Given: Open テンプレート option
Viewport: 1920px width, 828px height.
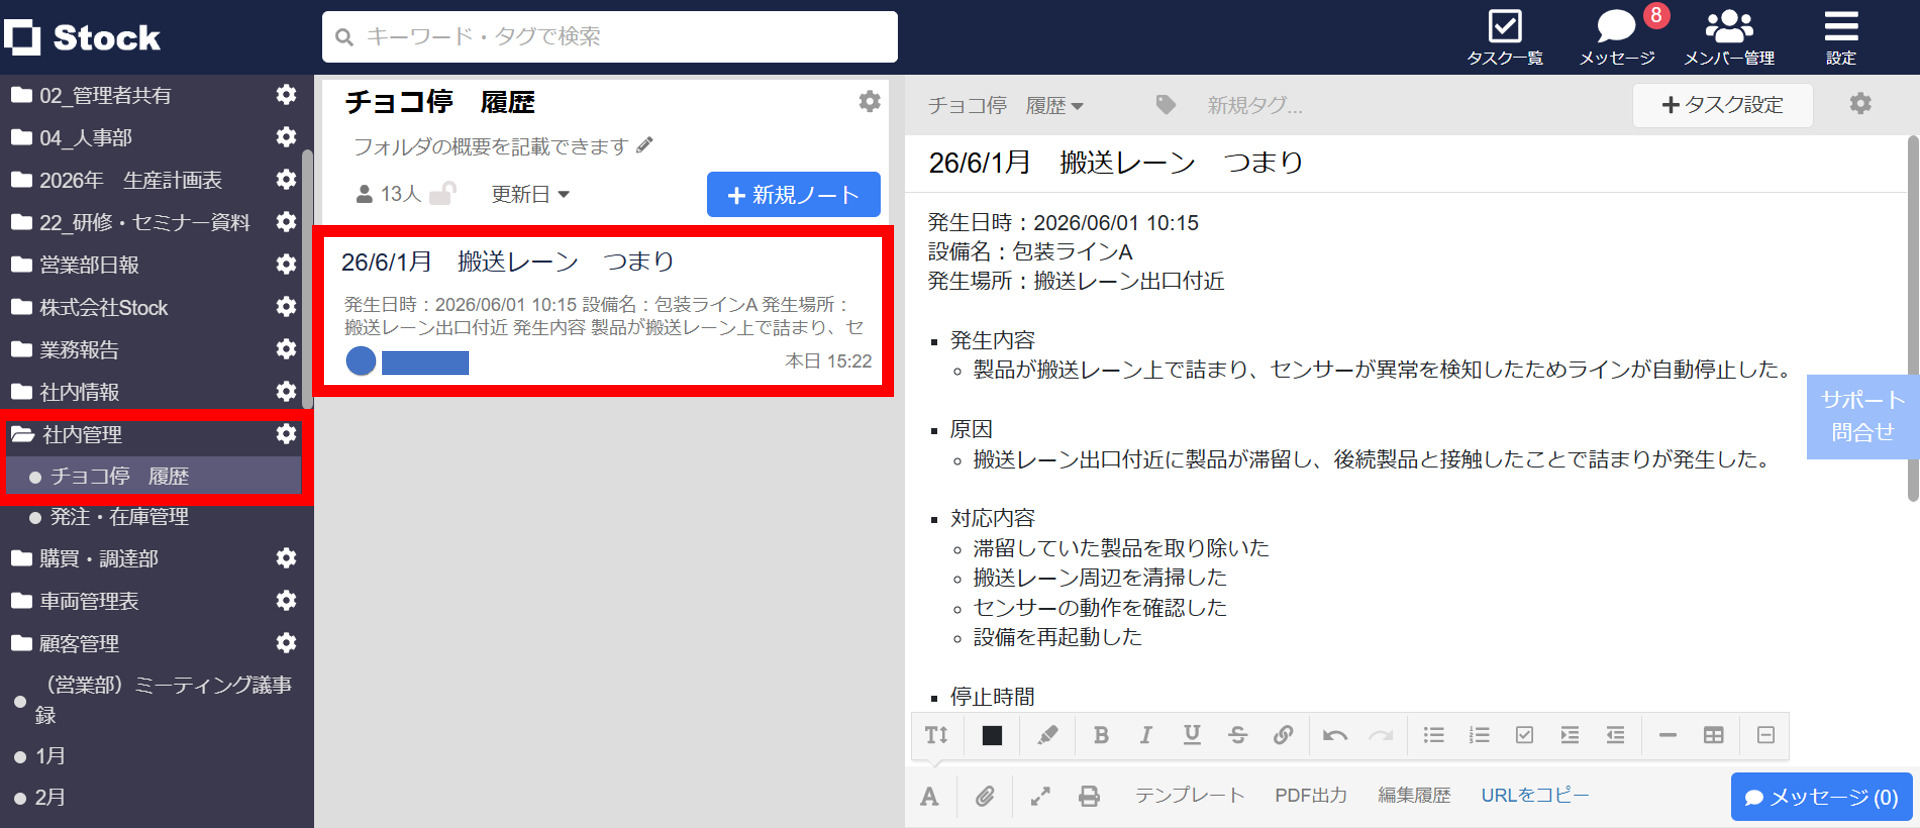Looking at the screenshot, I should coord(1189,795).
